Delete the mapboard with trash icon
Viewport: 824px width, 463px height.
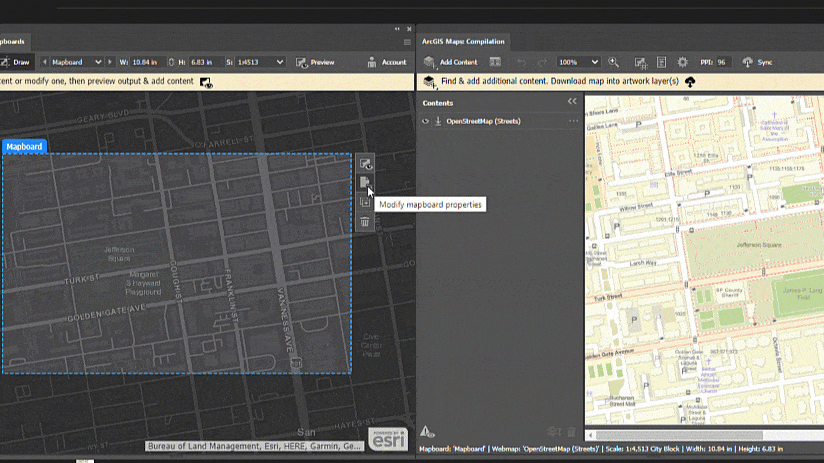click(365, 222)
